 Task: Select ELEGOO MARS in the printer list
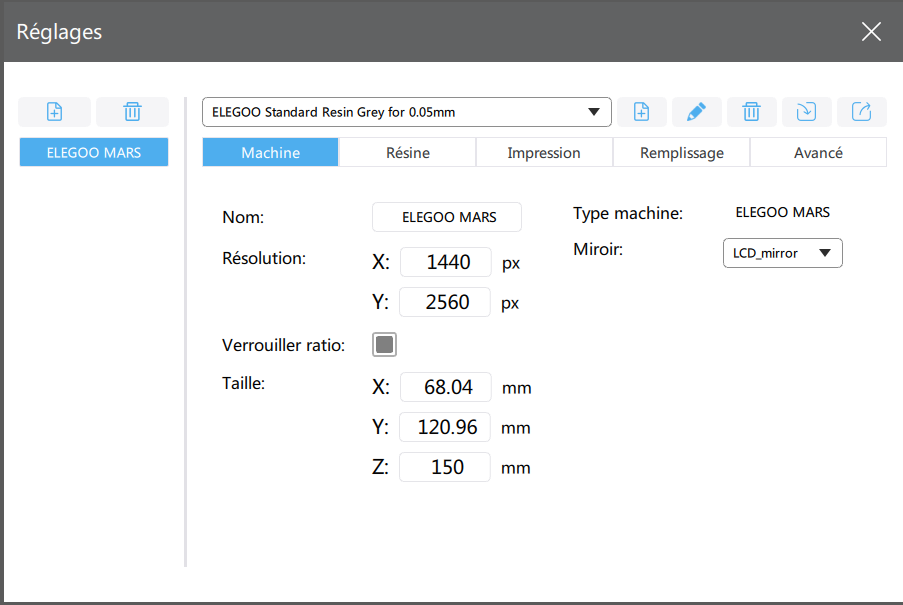(94, 153)
